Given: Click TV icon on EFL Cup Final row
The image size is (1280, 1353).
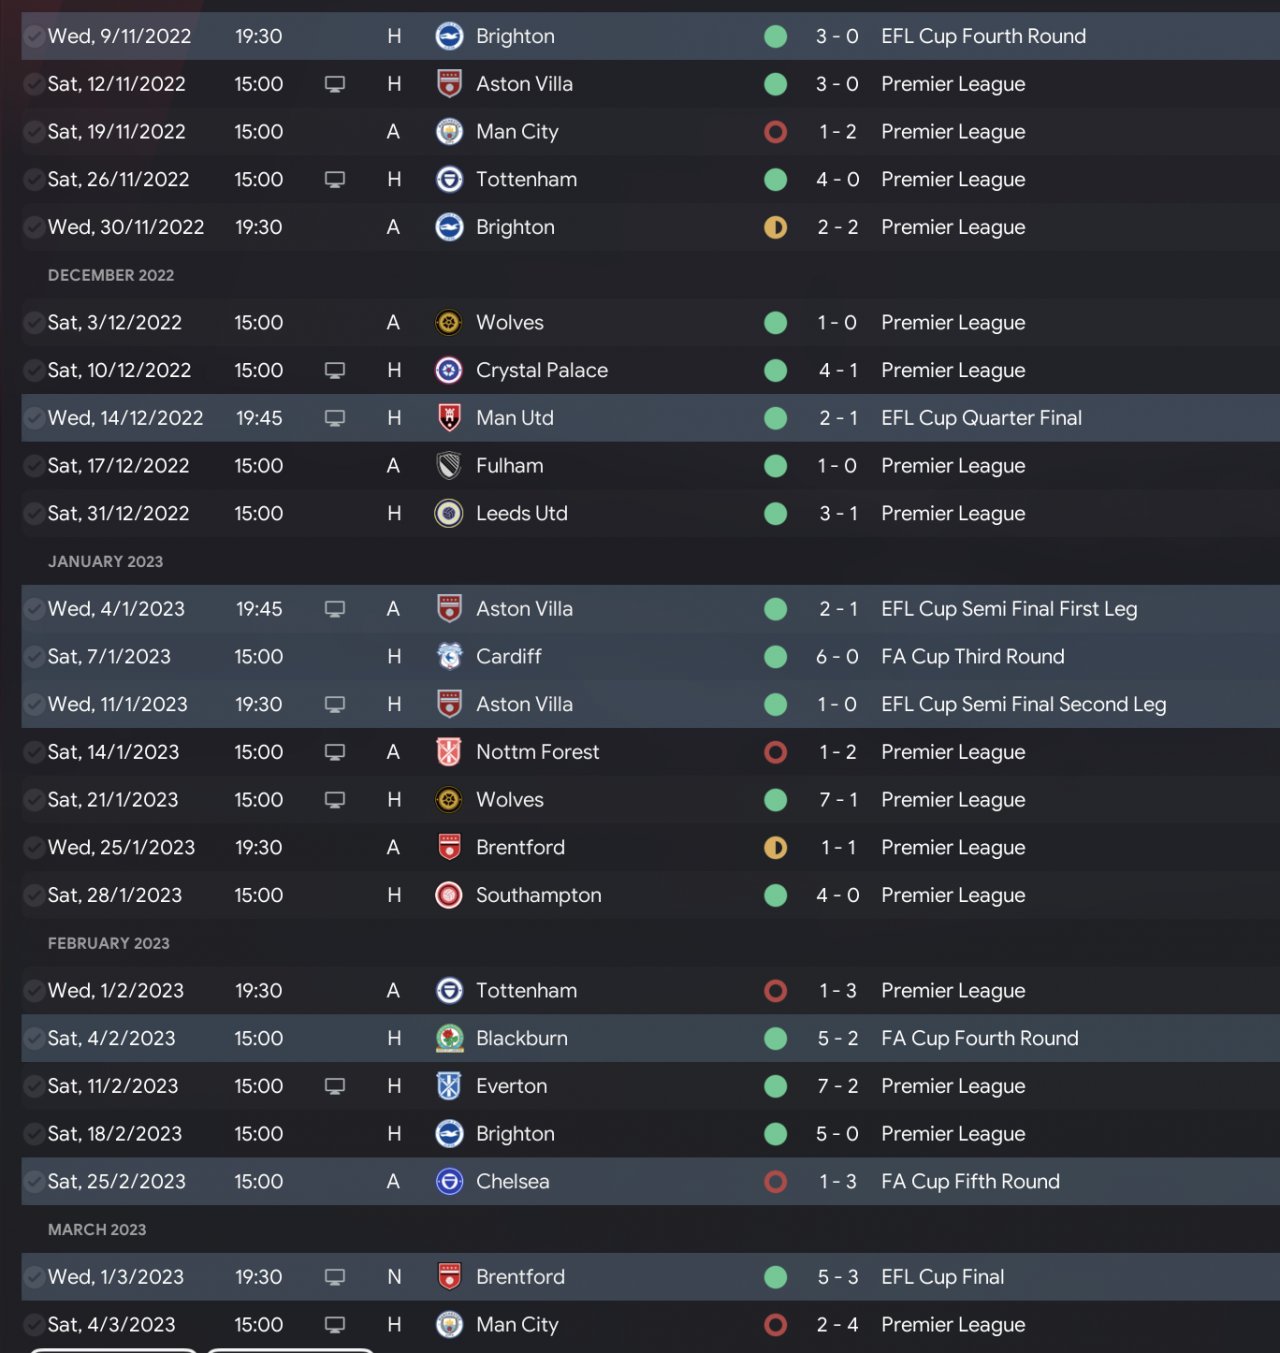Looking at the screenshot, I should [335, 1277].
